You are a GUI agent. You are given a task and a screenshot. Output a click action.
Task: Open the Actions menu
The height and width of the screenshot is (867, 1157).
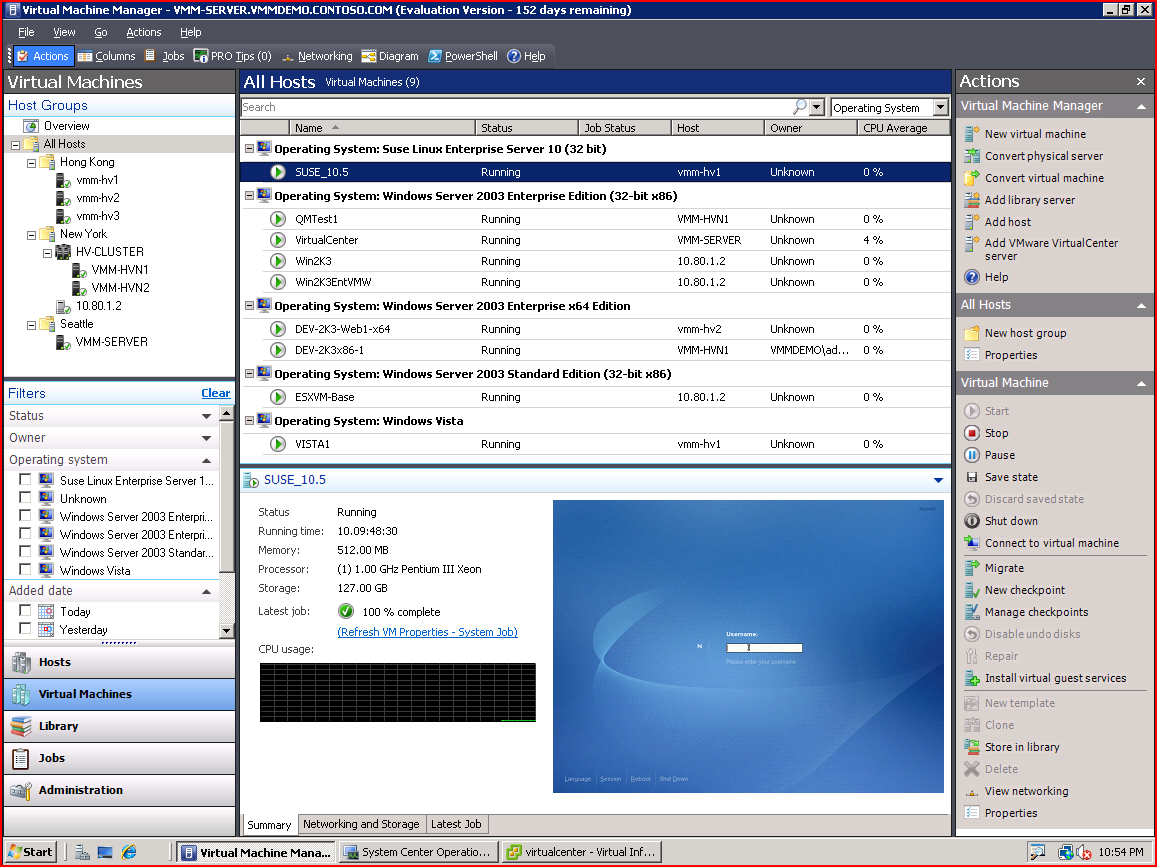pyautogui.click(x=144, y=32)
